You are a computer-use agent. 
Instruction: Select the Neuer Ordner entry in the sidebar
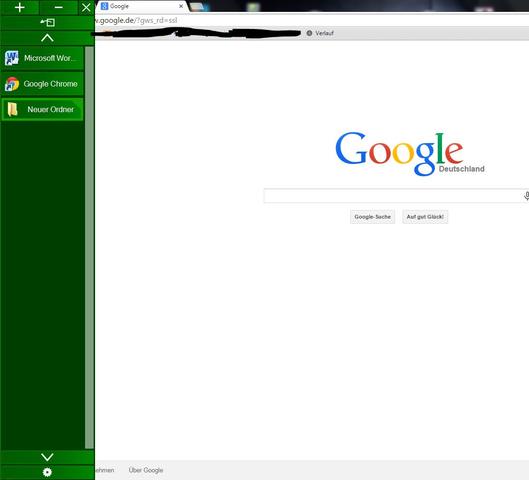(x=42, y=109)
